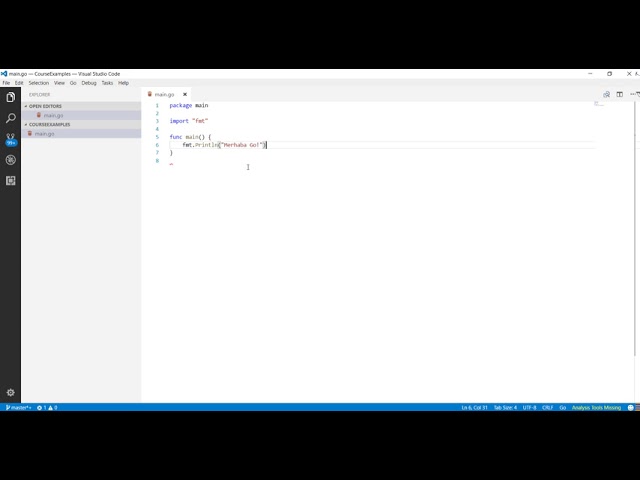Click the master branch indicator in status bar
640x480 pixels.
tap(18, 407)
